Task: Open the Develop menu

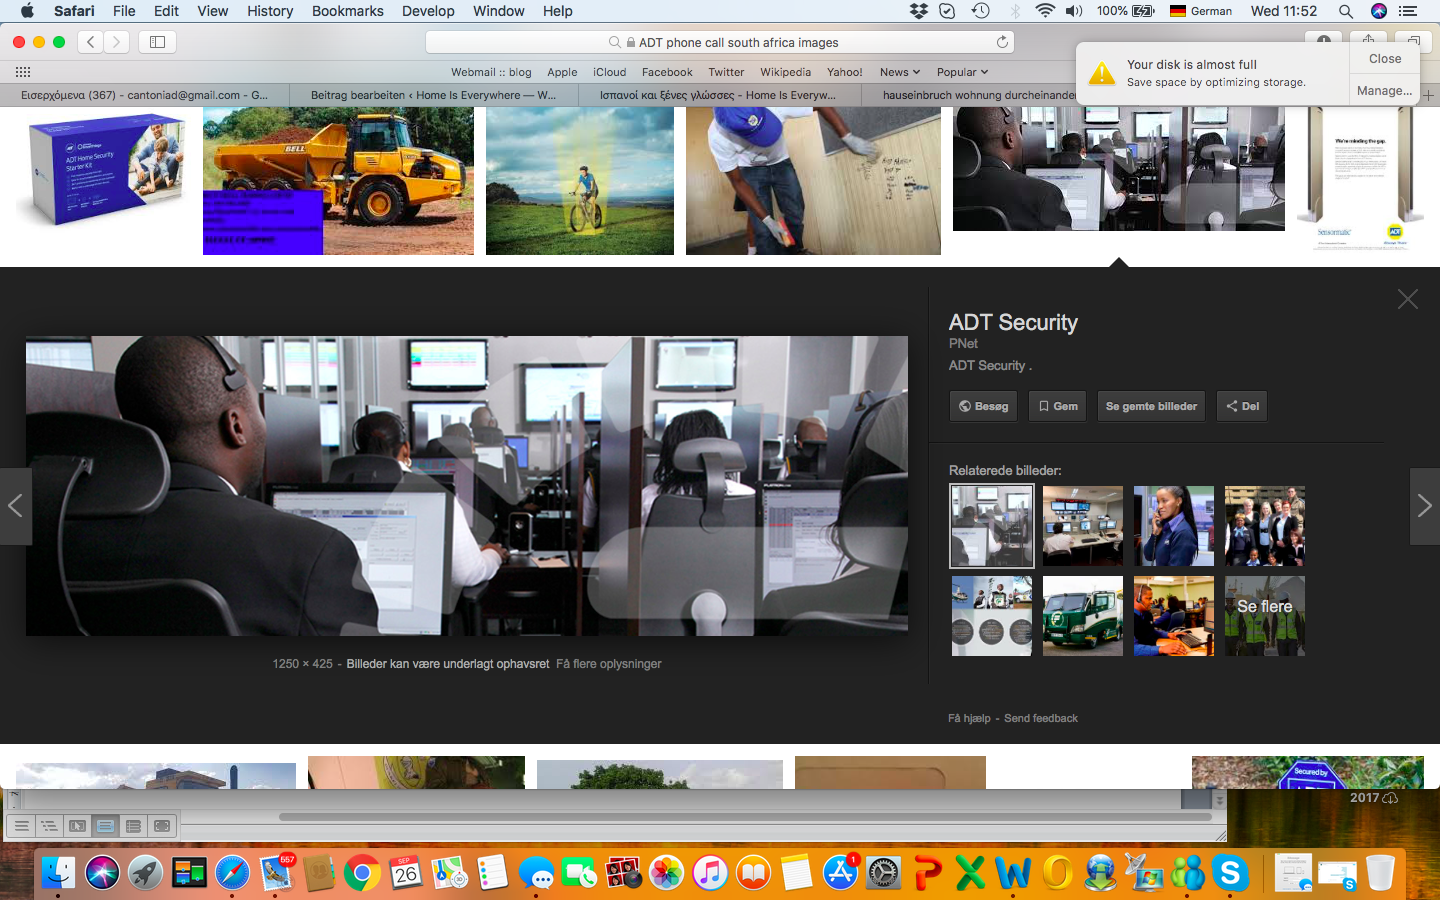Action: pos(428,11)
